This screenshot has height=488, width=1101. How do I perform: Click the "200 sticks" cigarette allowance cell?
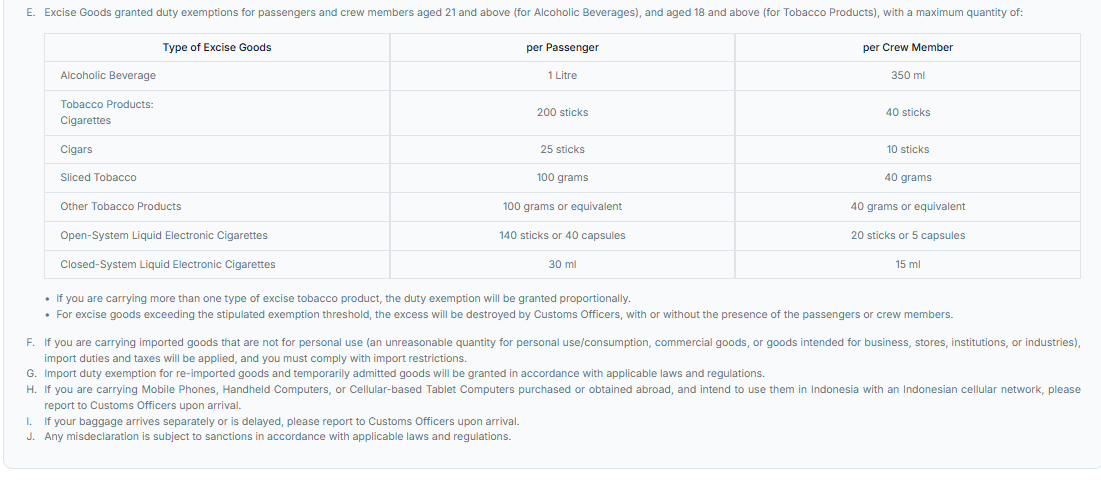coord(562,112)
